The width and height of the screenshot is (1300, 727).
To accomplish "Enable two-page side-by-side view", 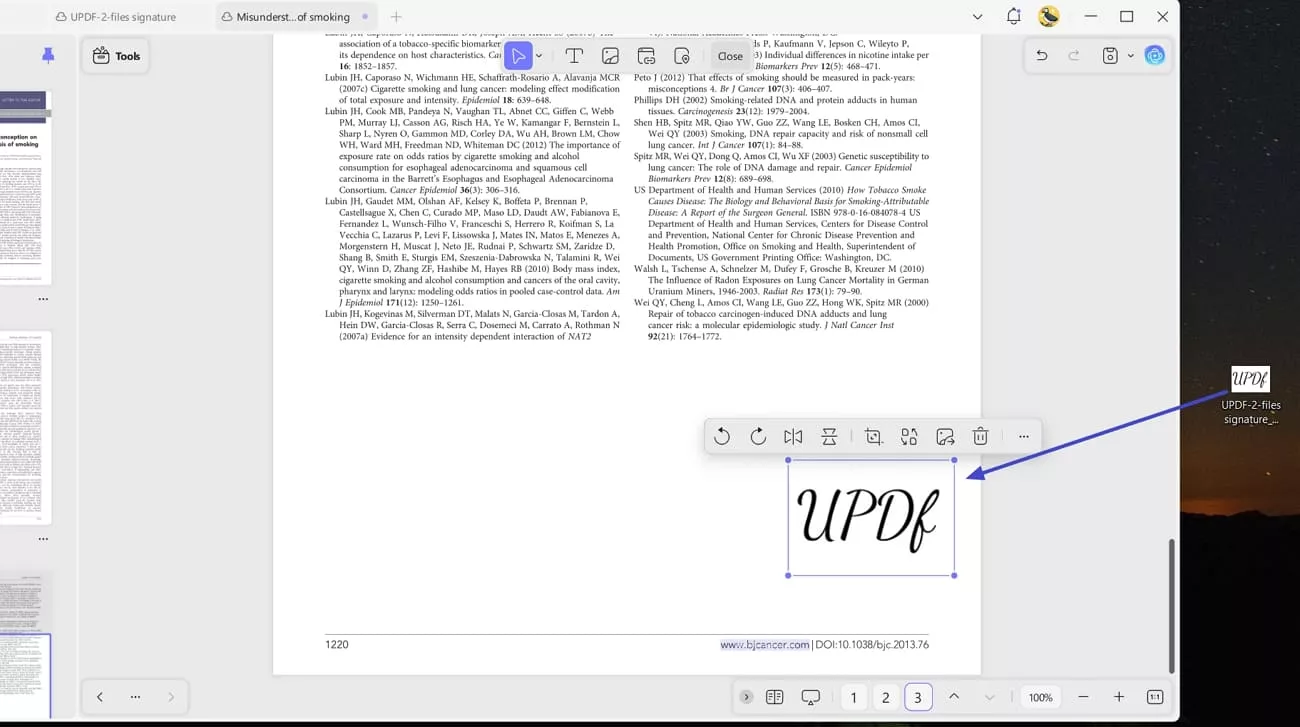I will 775,696.
